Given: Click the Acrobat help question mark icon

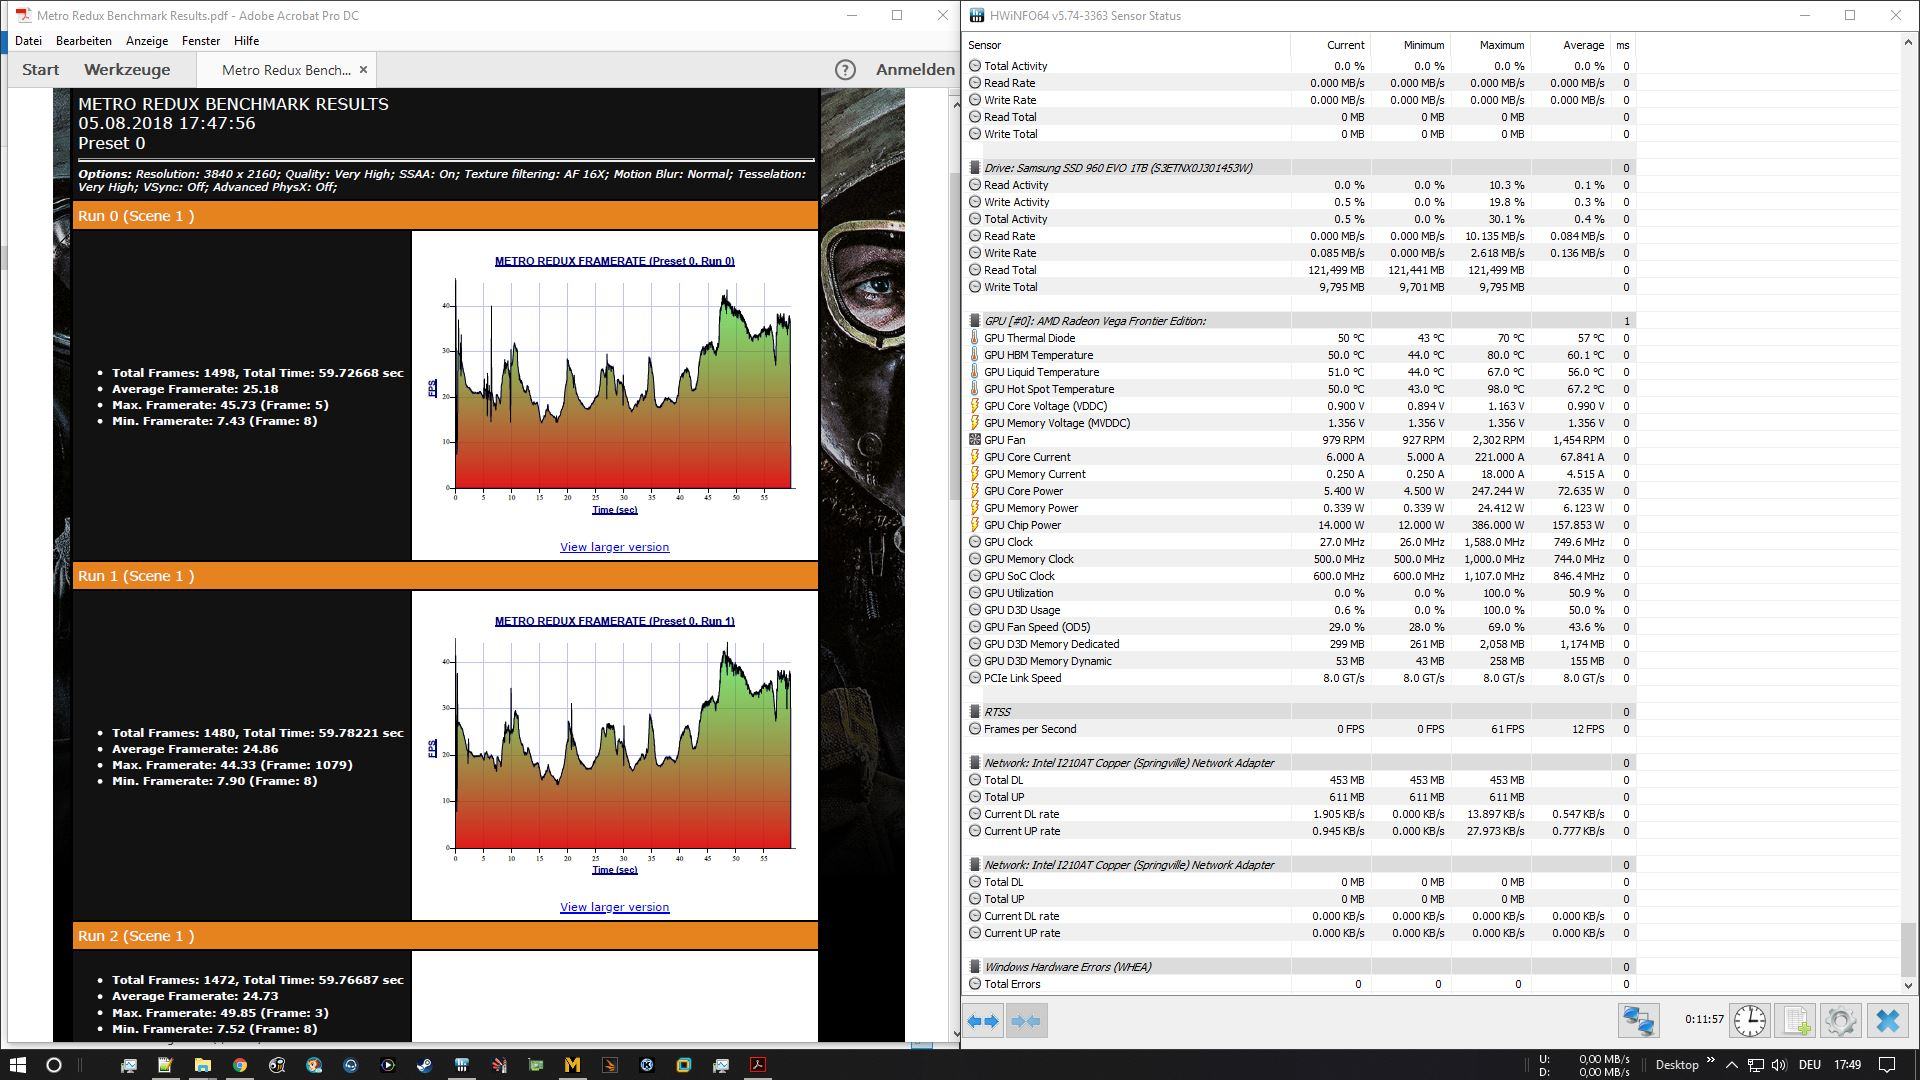Looking at the screenshot, I should tap(845, 70).
